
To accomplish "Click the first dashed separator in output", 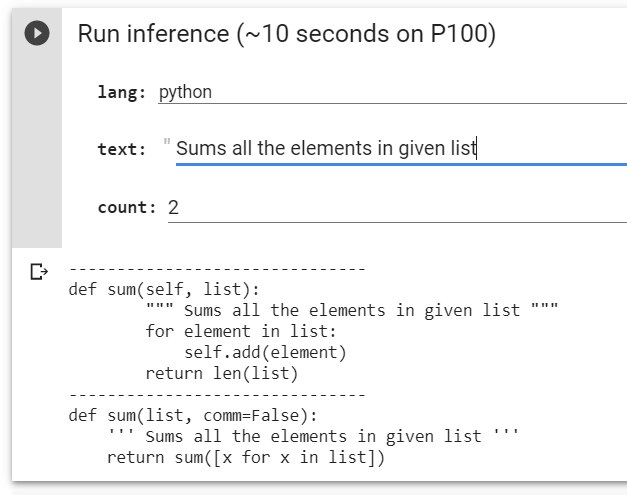I will 217,269.
